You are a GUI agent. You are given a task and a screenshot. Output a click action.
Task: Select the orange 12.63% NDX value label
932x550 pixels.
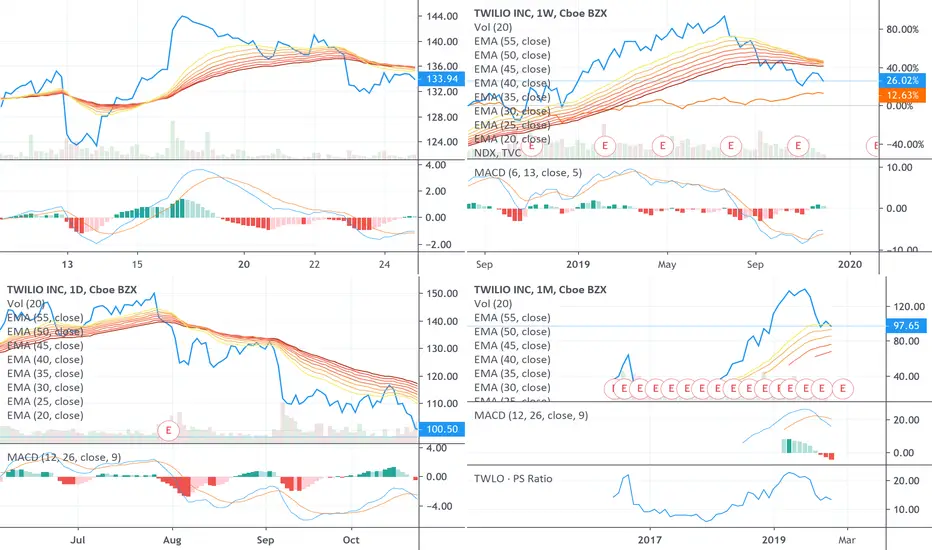pyautogui.click(x=902, y=95)
